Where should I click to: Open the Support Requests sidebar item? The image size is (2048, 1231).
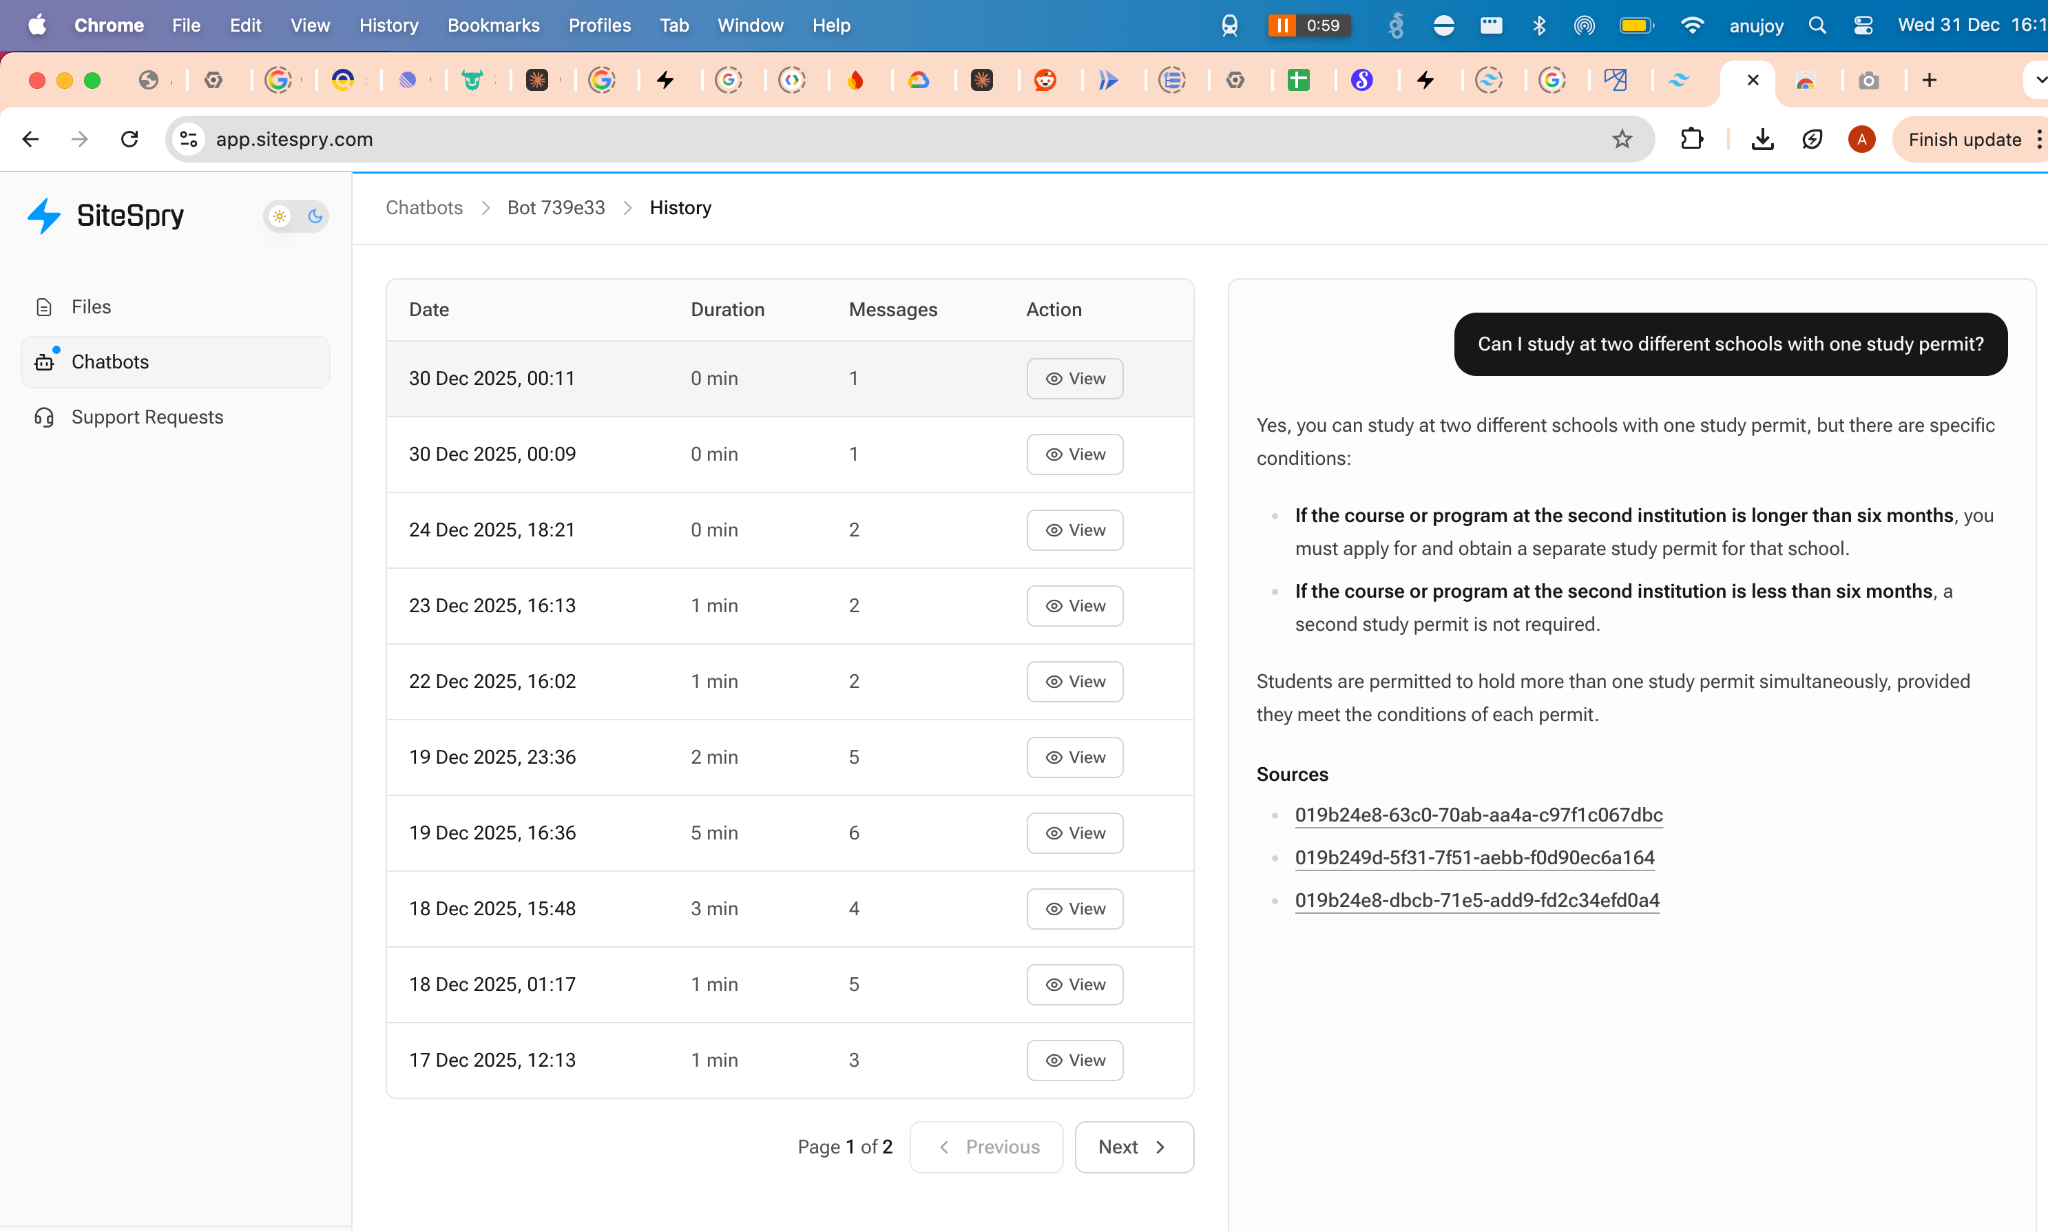tap(147, 417)
